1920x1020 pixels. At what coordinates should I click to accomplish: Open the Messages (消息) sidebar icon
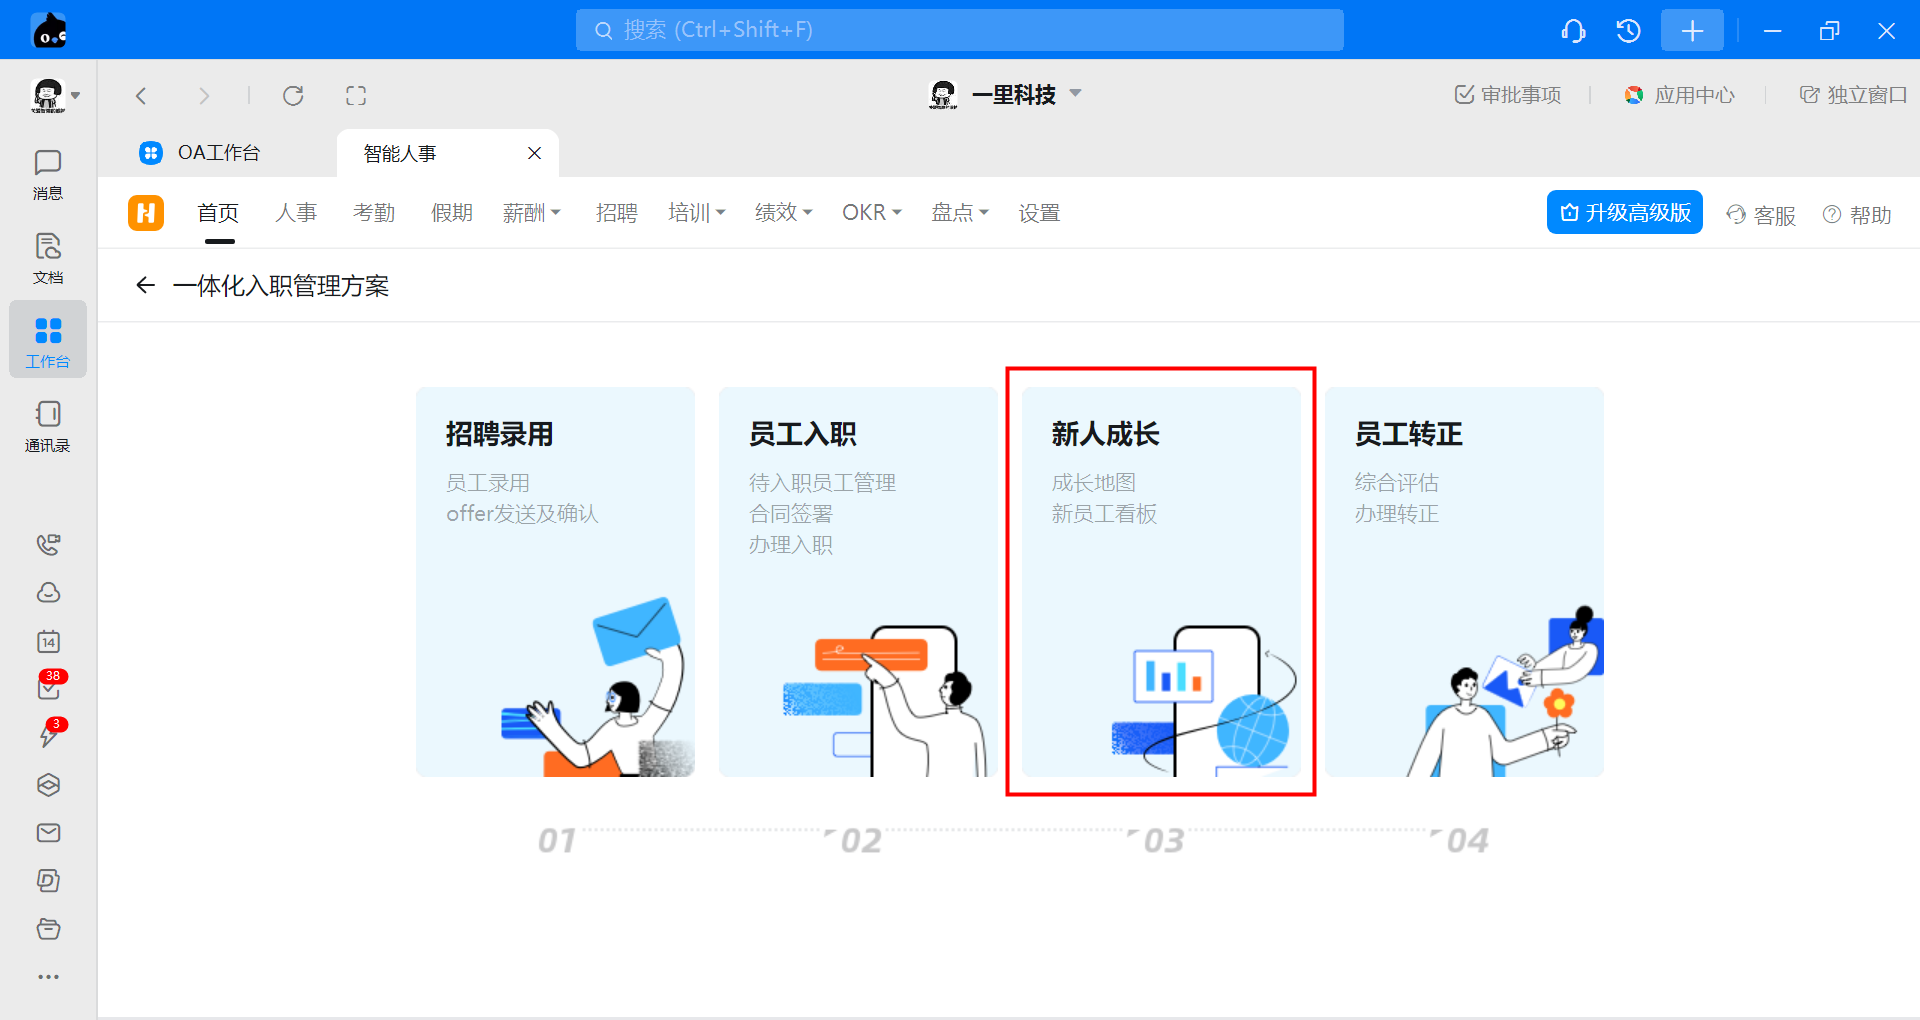pyautogui.click(x=47, y=174)
